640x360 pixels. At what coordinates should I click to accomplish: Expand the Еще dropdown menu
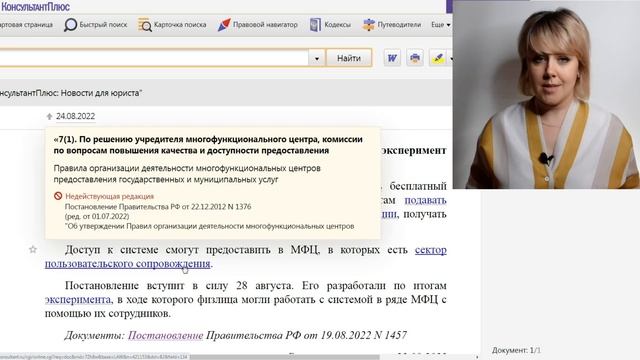(x=441, y=25)
